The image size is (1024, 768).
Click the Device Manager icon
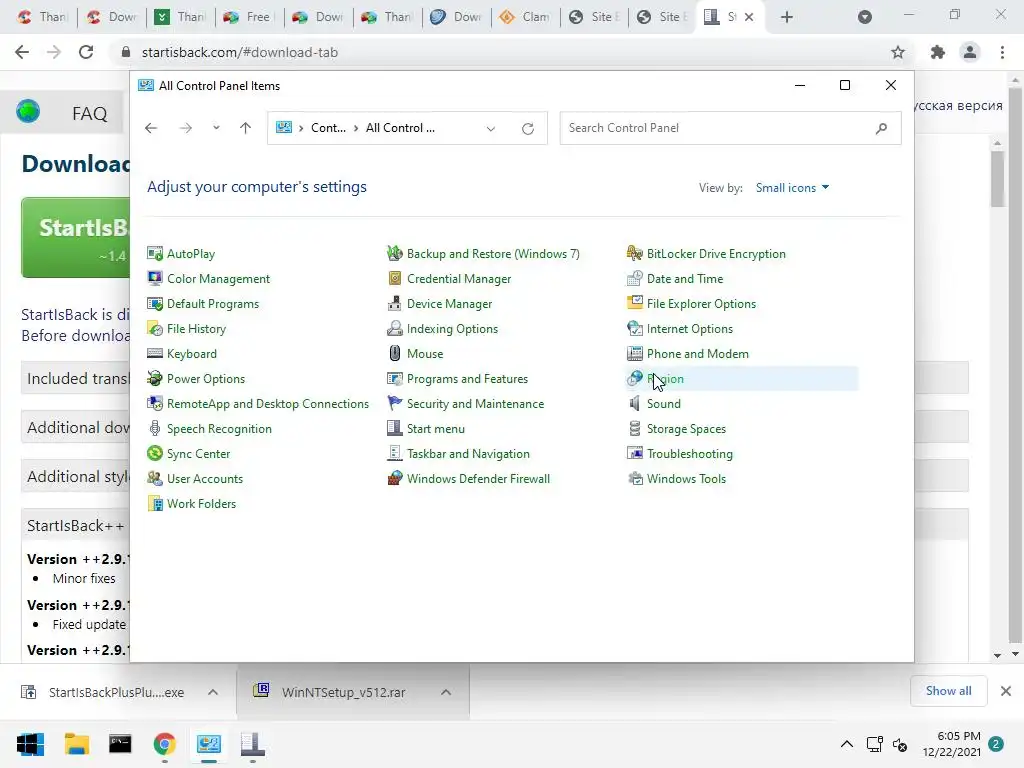pos(394,304)
